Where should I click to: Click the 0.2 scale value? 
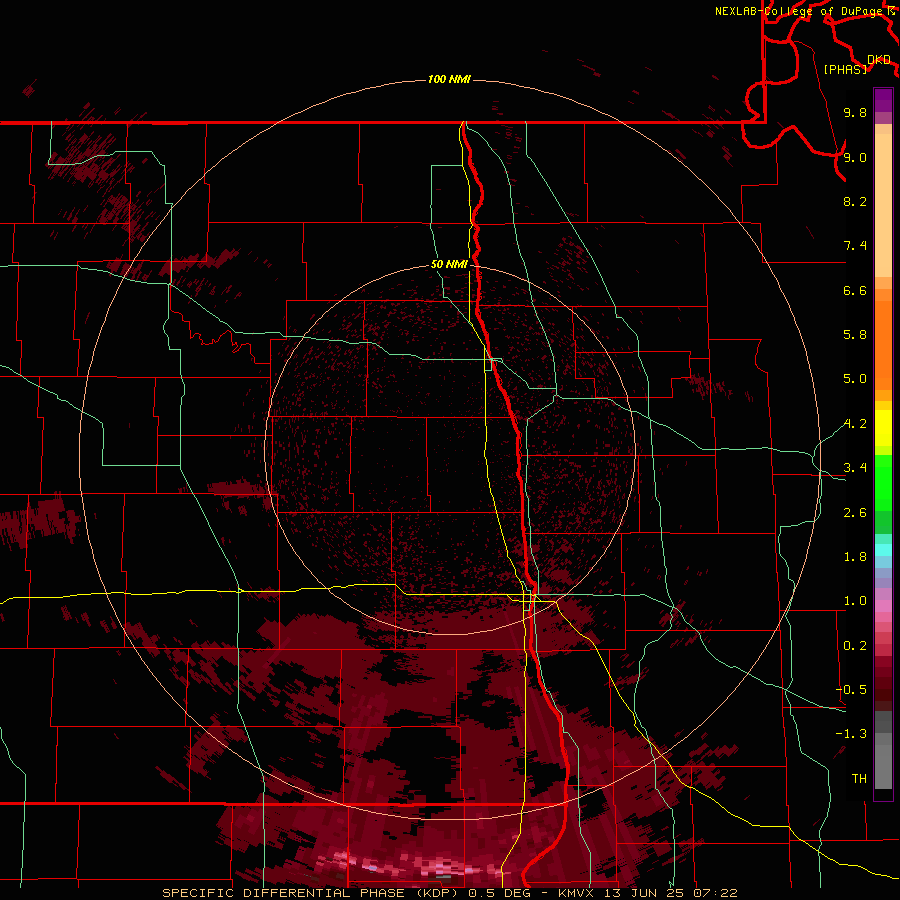855,646
